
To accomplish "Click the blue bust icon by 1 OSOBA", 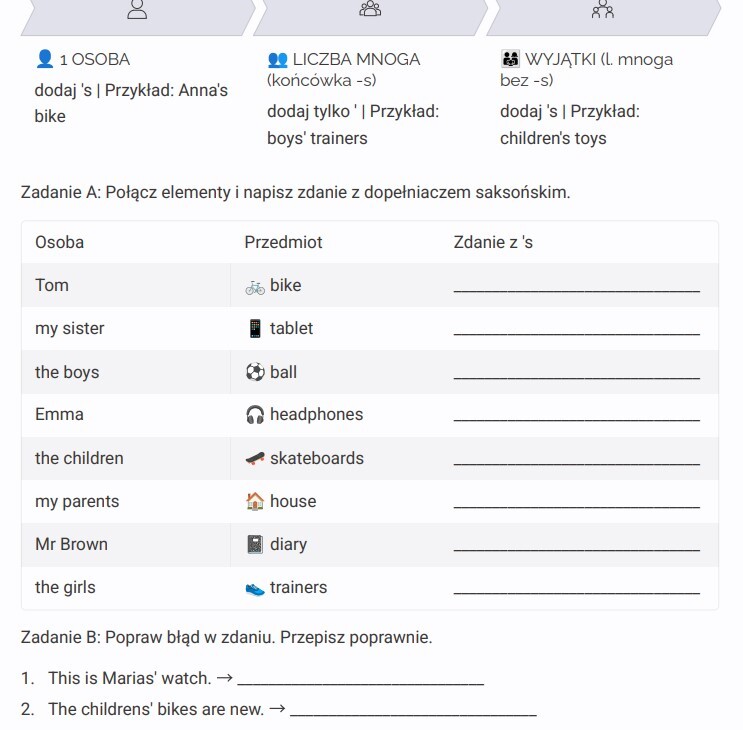I will [x=45, y=59].
